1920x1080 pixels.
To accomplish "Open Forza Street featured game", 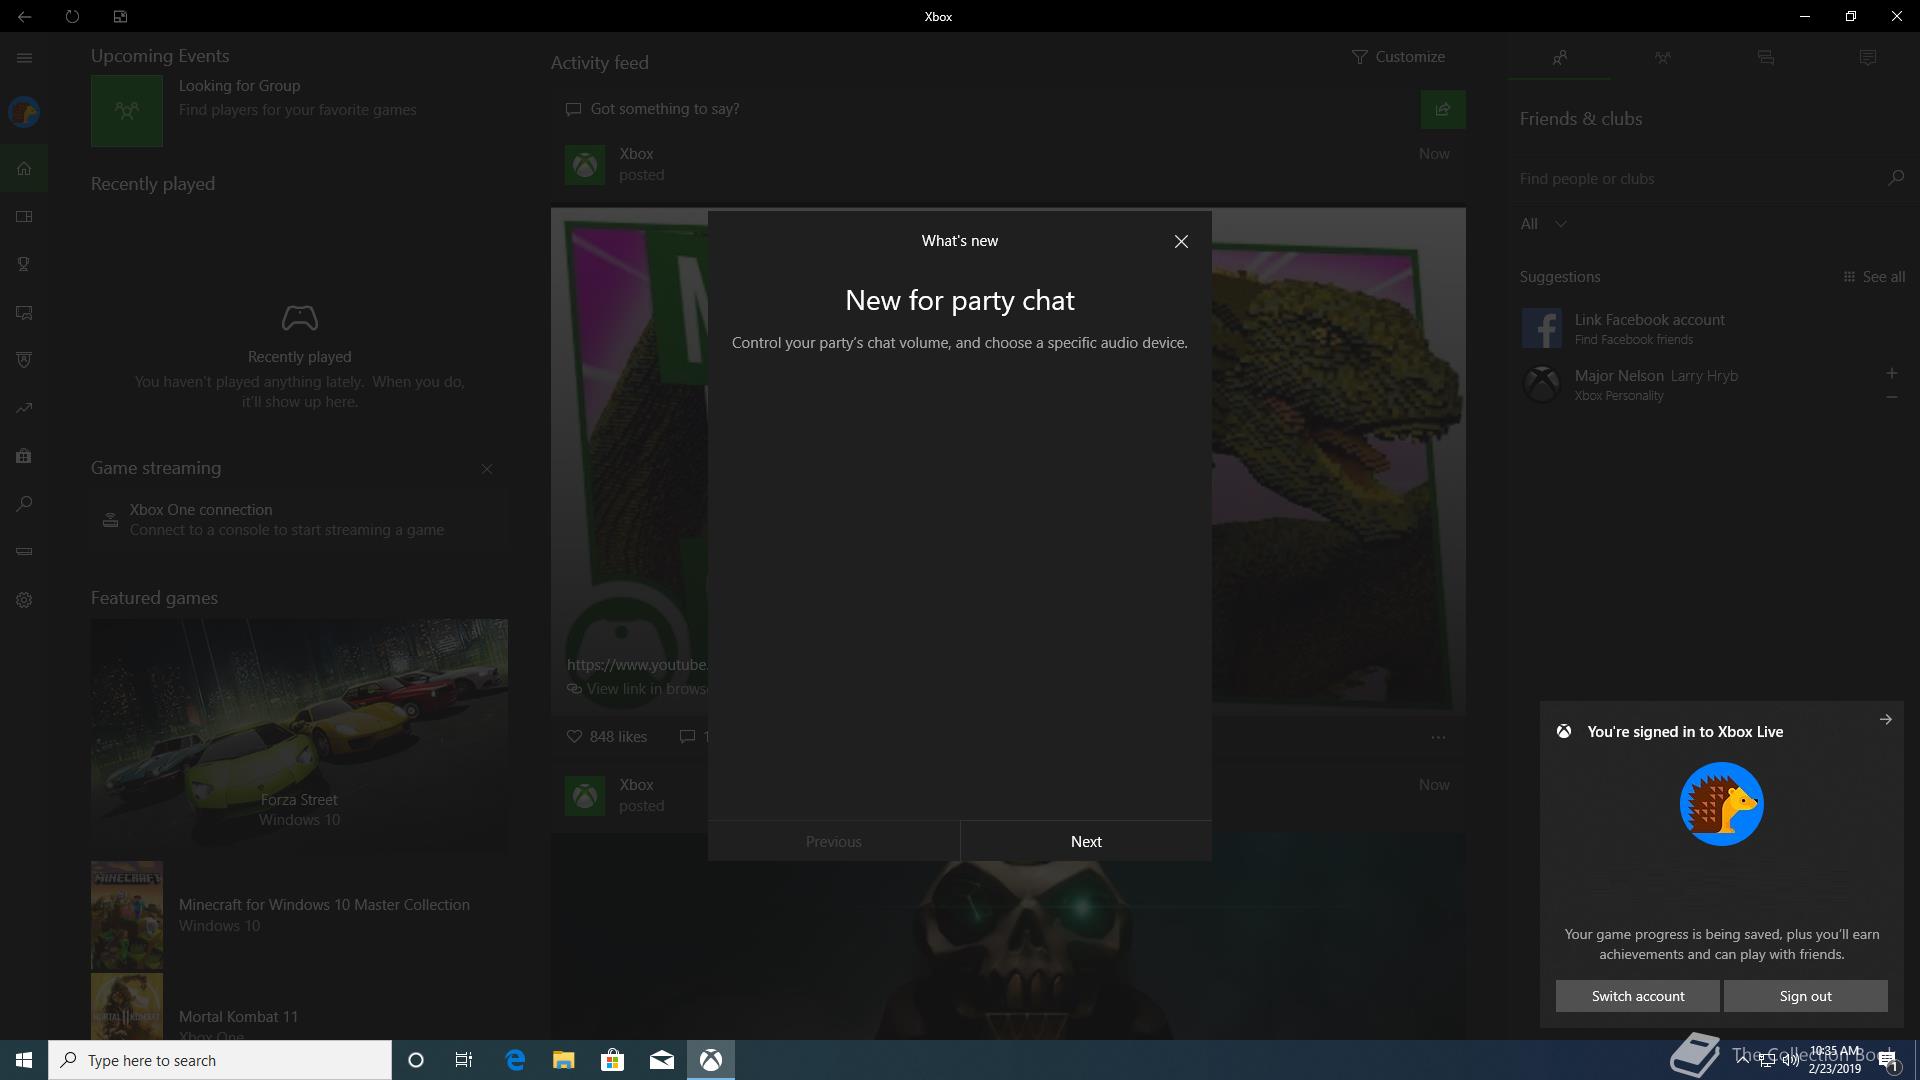I will coord(299,735).
